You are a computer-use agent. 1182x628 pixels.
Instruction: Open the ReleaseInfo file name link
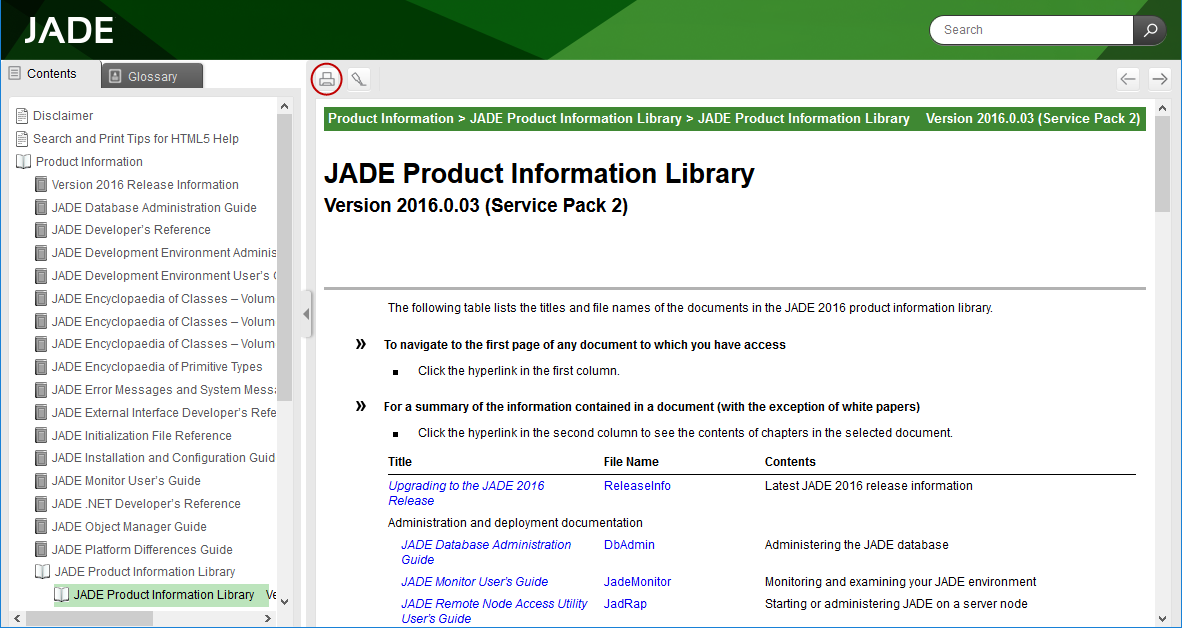(x=637, y=486)
